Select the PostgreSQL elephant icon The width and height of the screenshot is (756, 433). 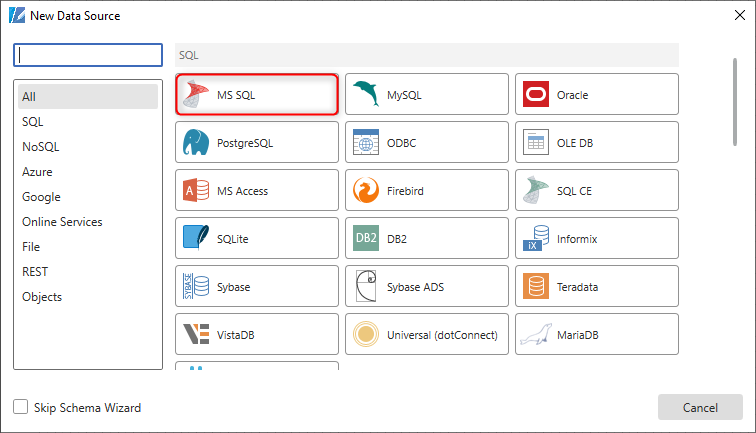(x=196, y=142)
